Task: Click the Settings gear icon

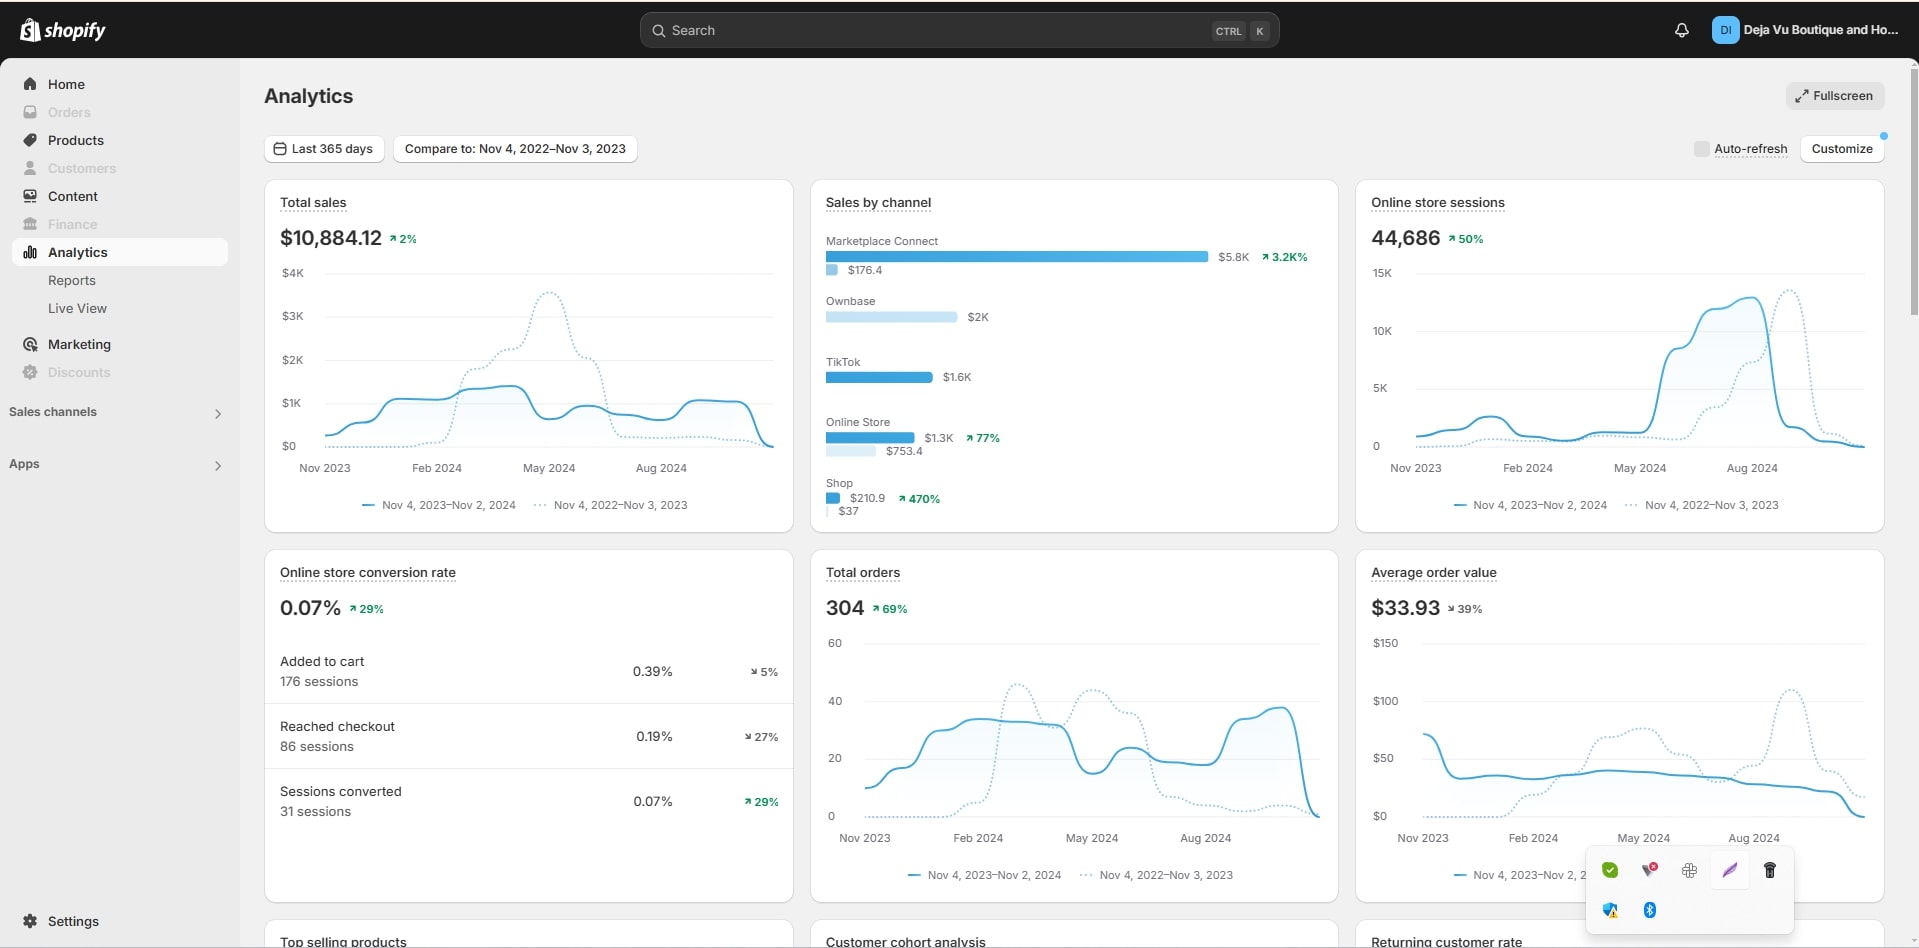Action: click(x=30, y=921)
